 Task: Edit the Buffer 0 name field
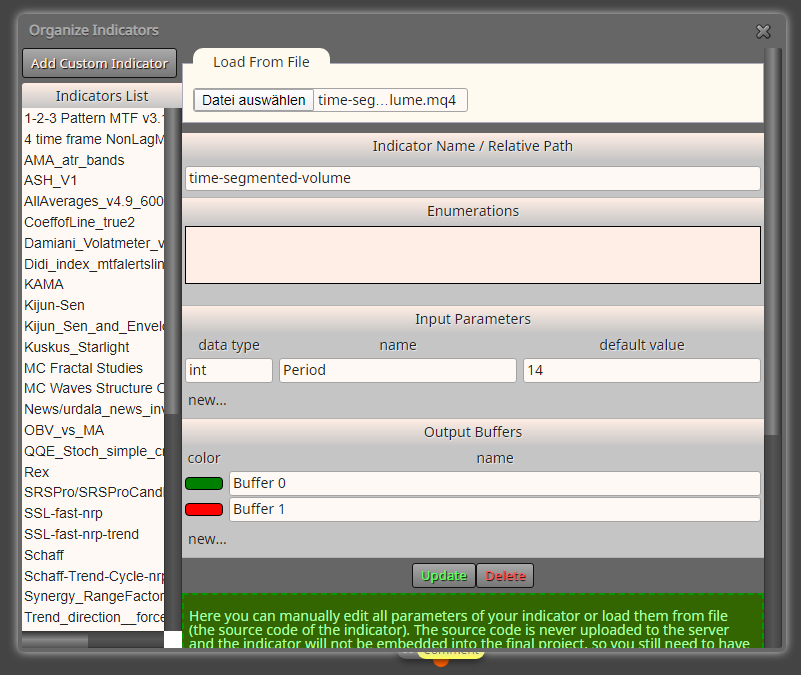494,483
